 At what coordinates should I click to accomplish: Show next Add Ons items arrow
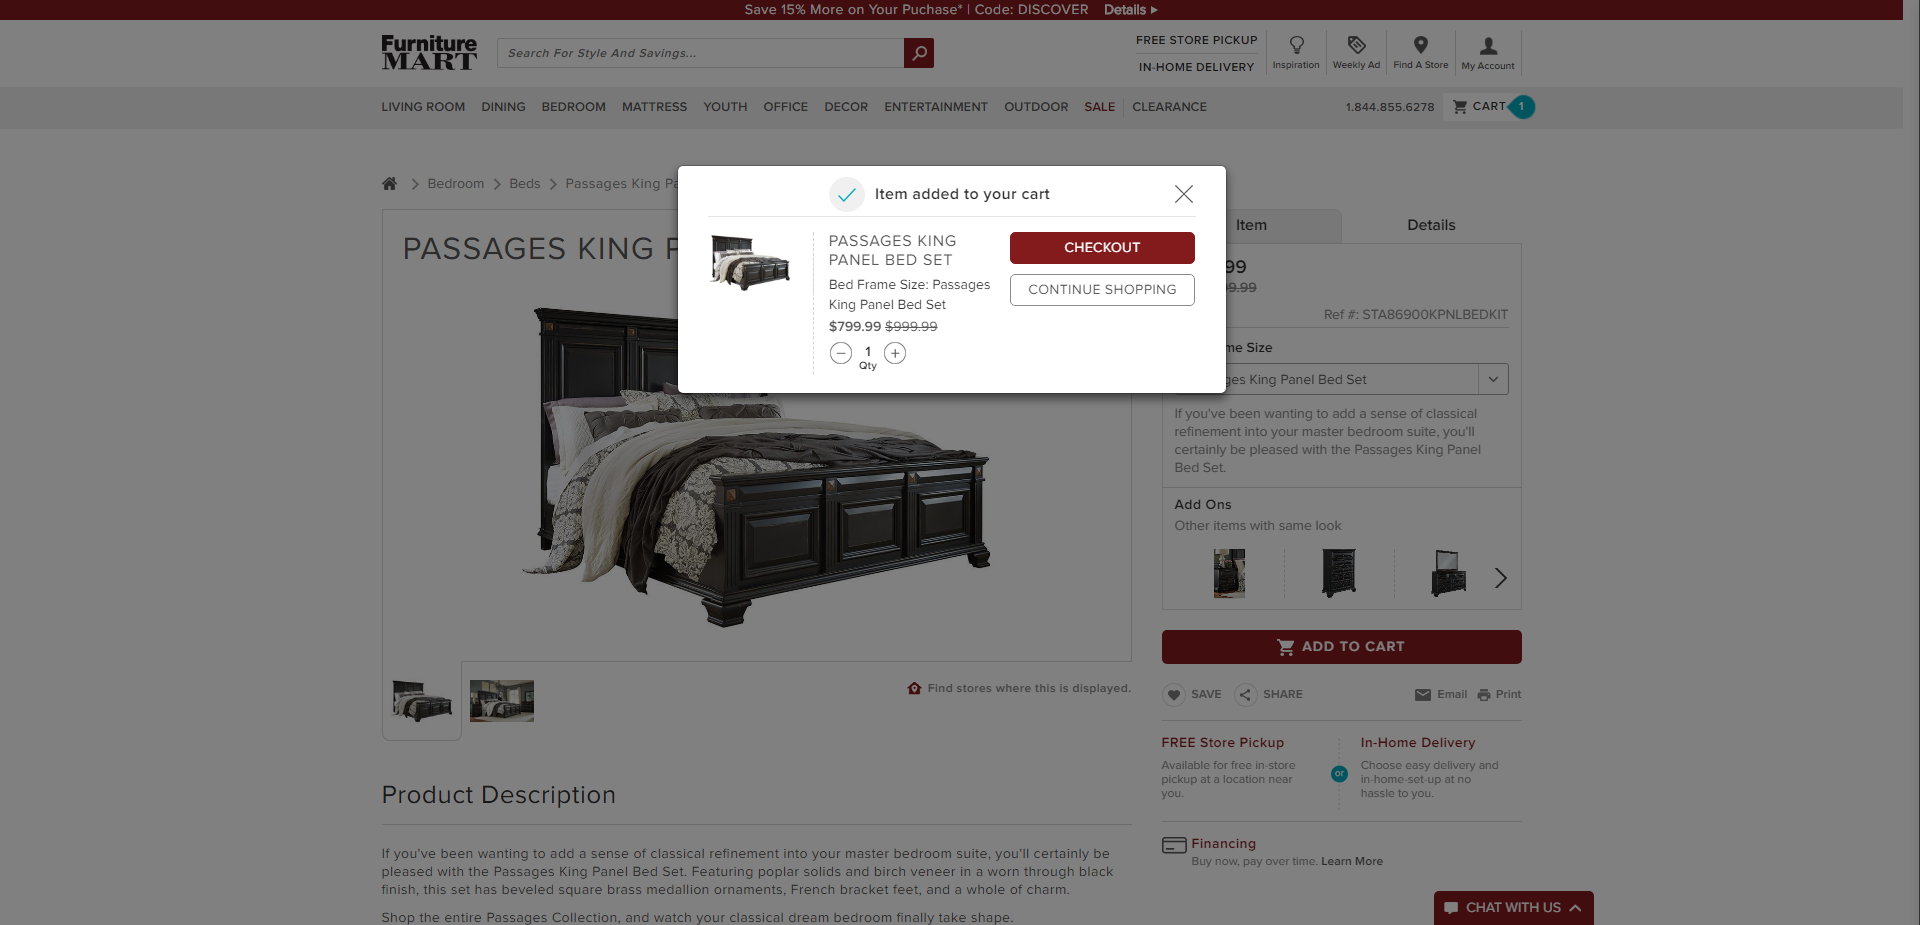point(1500,578)
